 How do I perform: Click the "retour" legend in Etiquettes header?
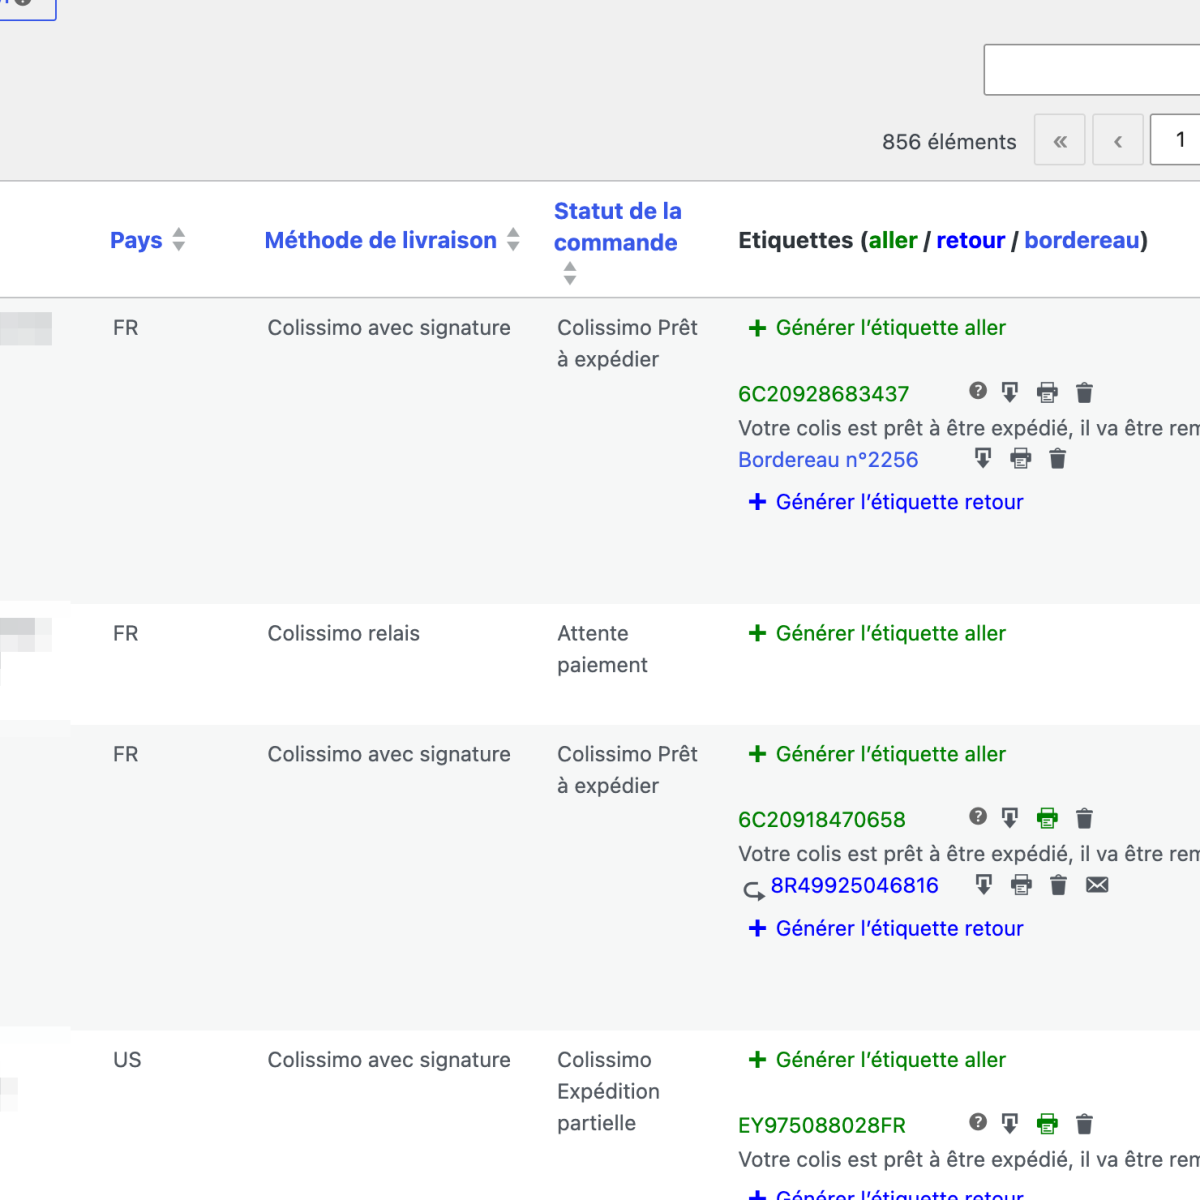click(971, 240)
